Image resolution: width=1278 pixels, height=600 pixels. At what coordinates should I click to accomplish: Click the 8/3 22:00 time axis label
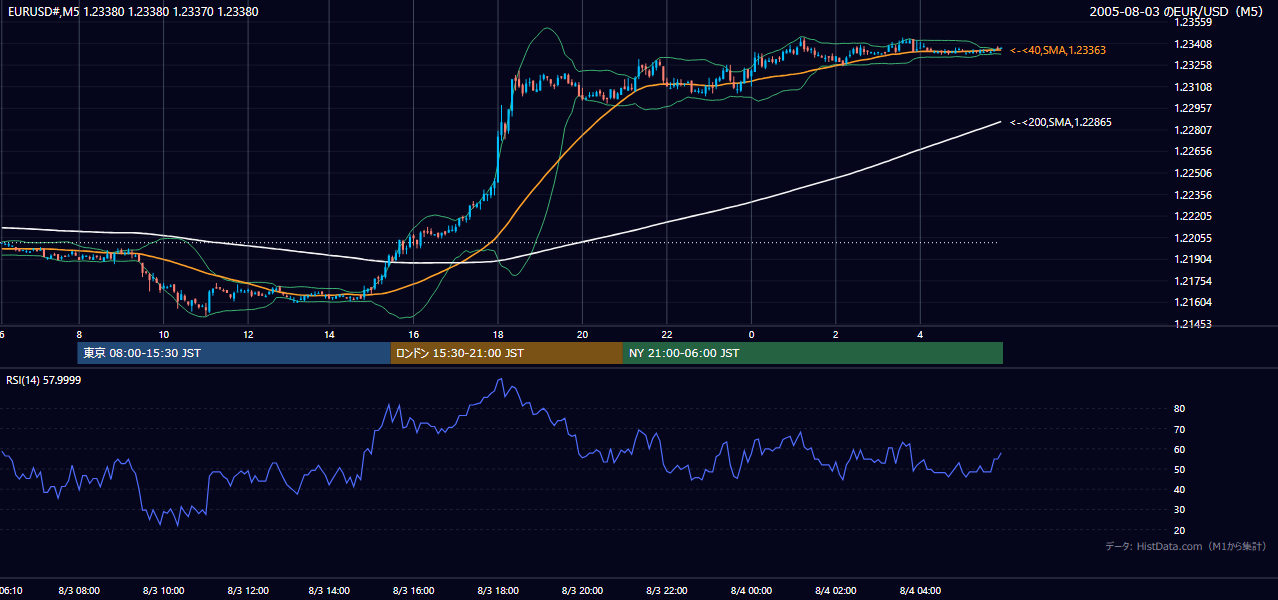[x=666, y=591]
